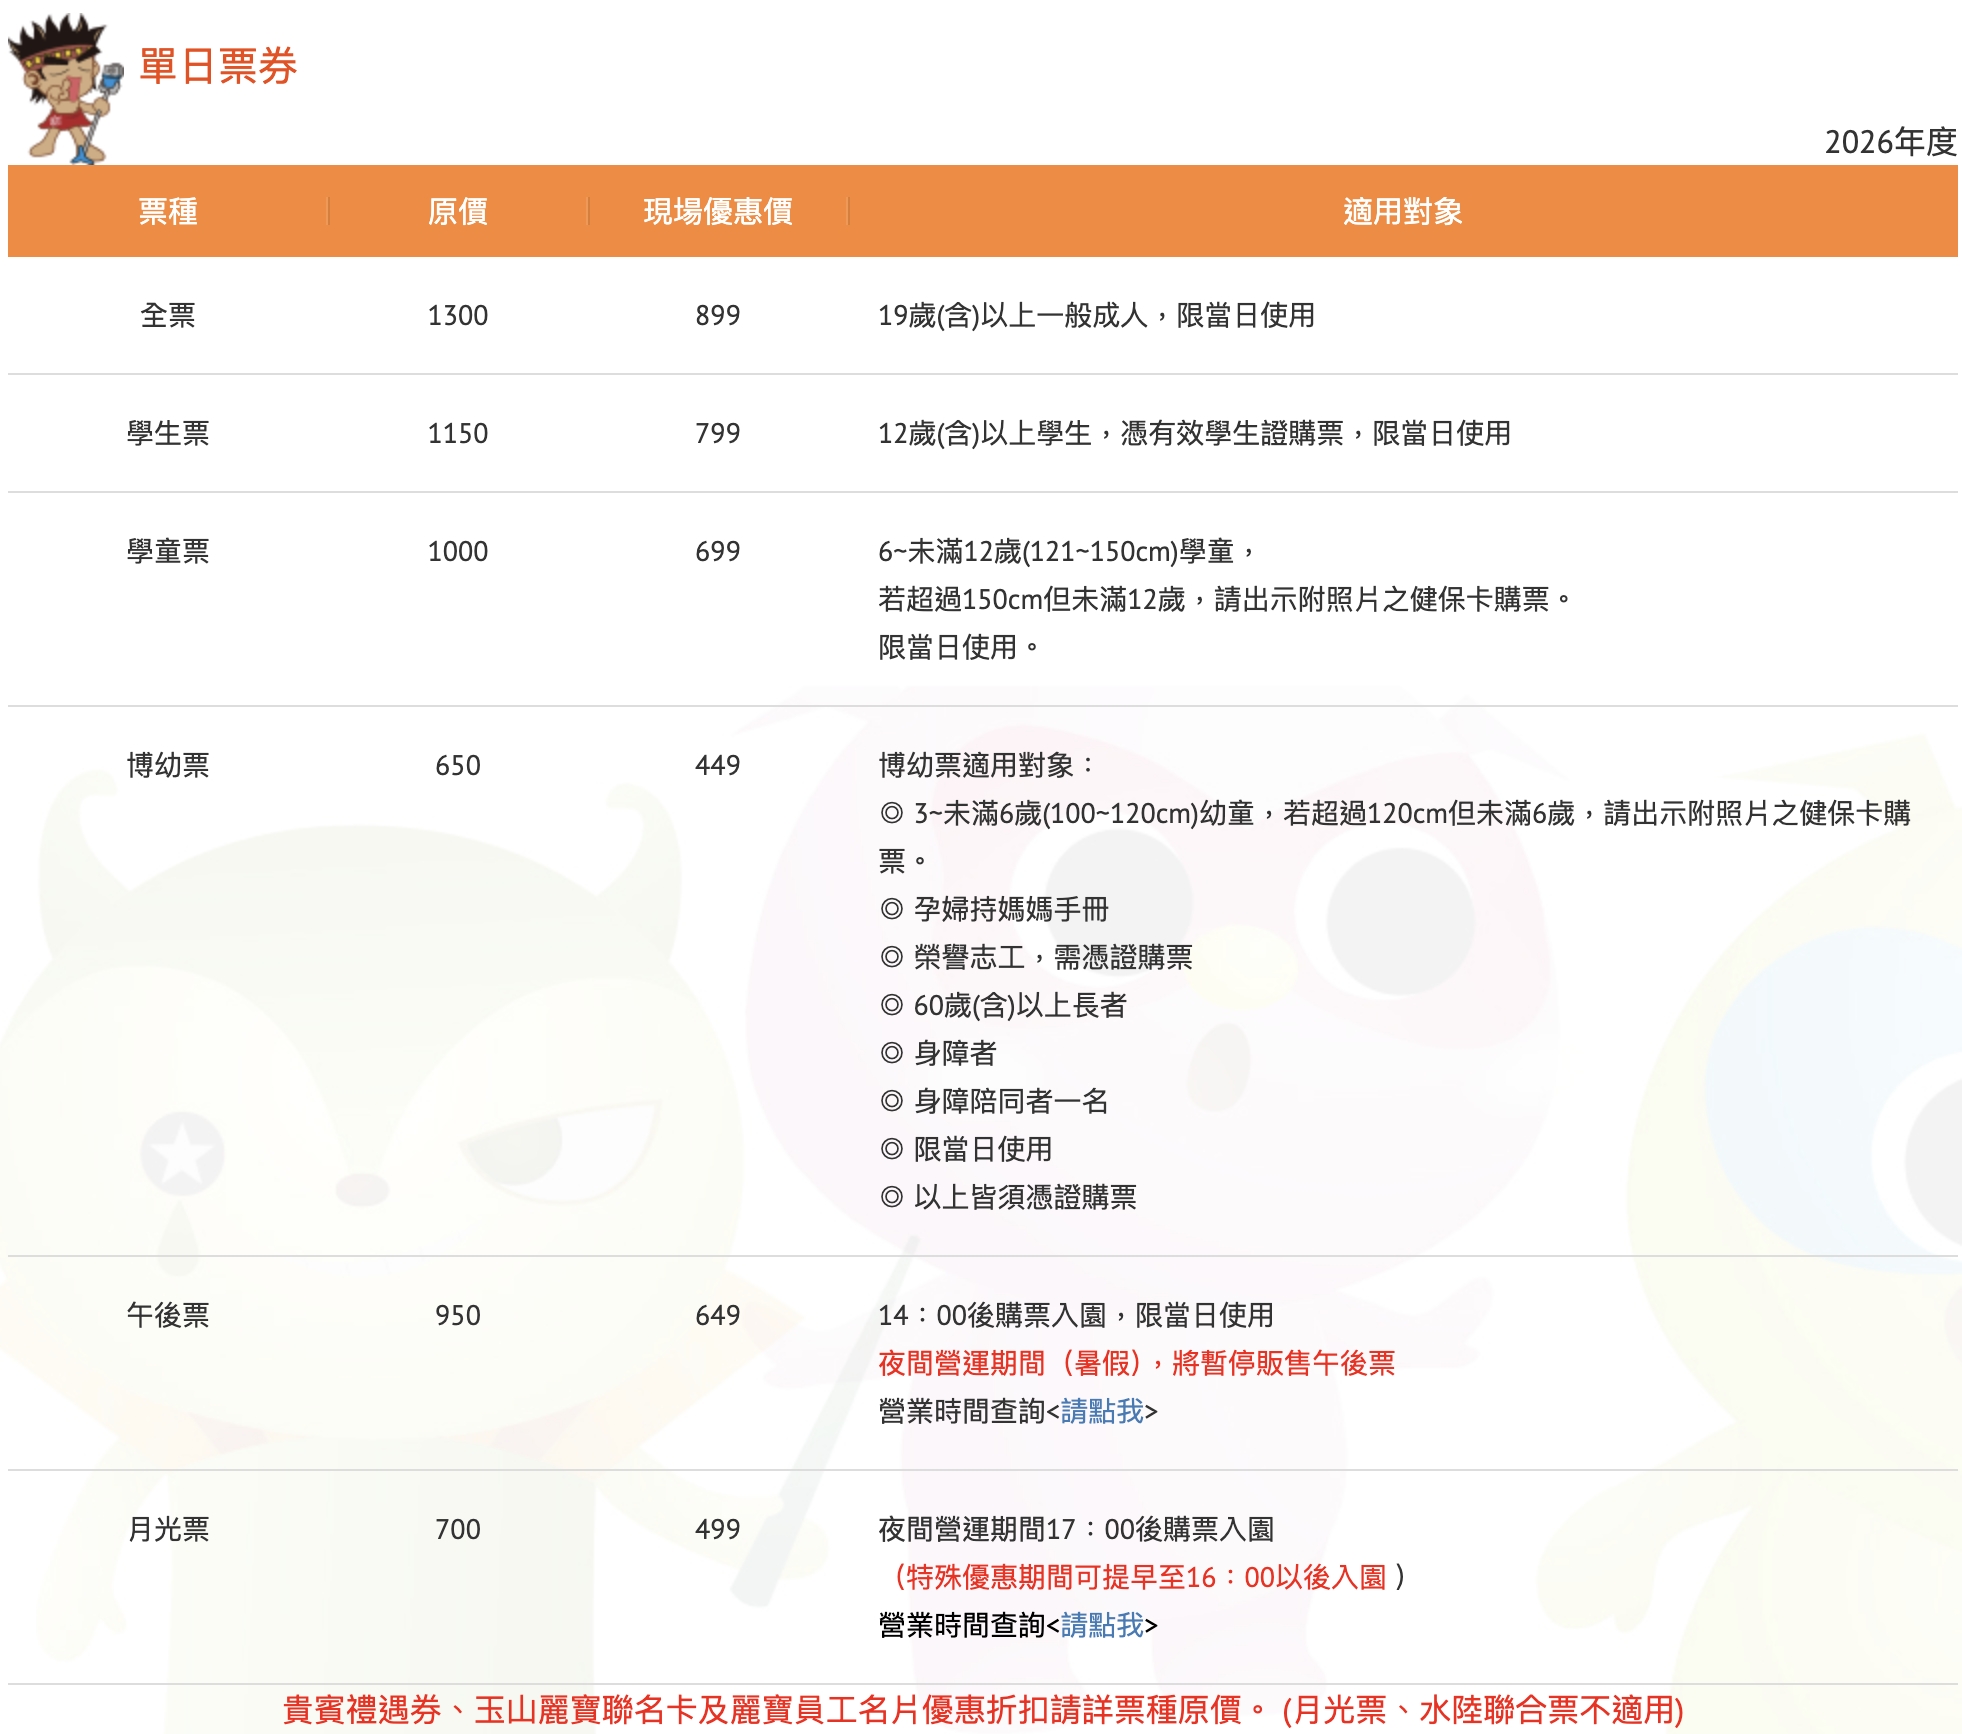Click the 950 original price value

[458, 1315]
